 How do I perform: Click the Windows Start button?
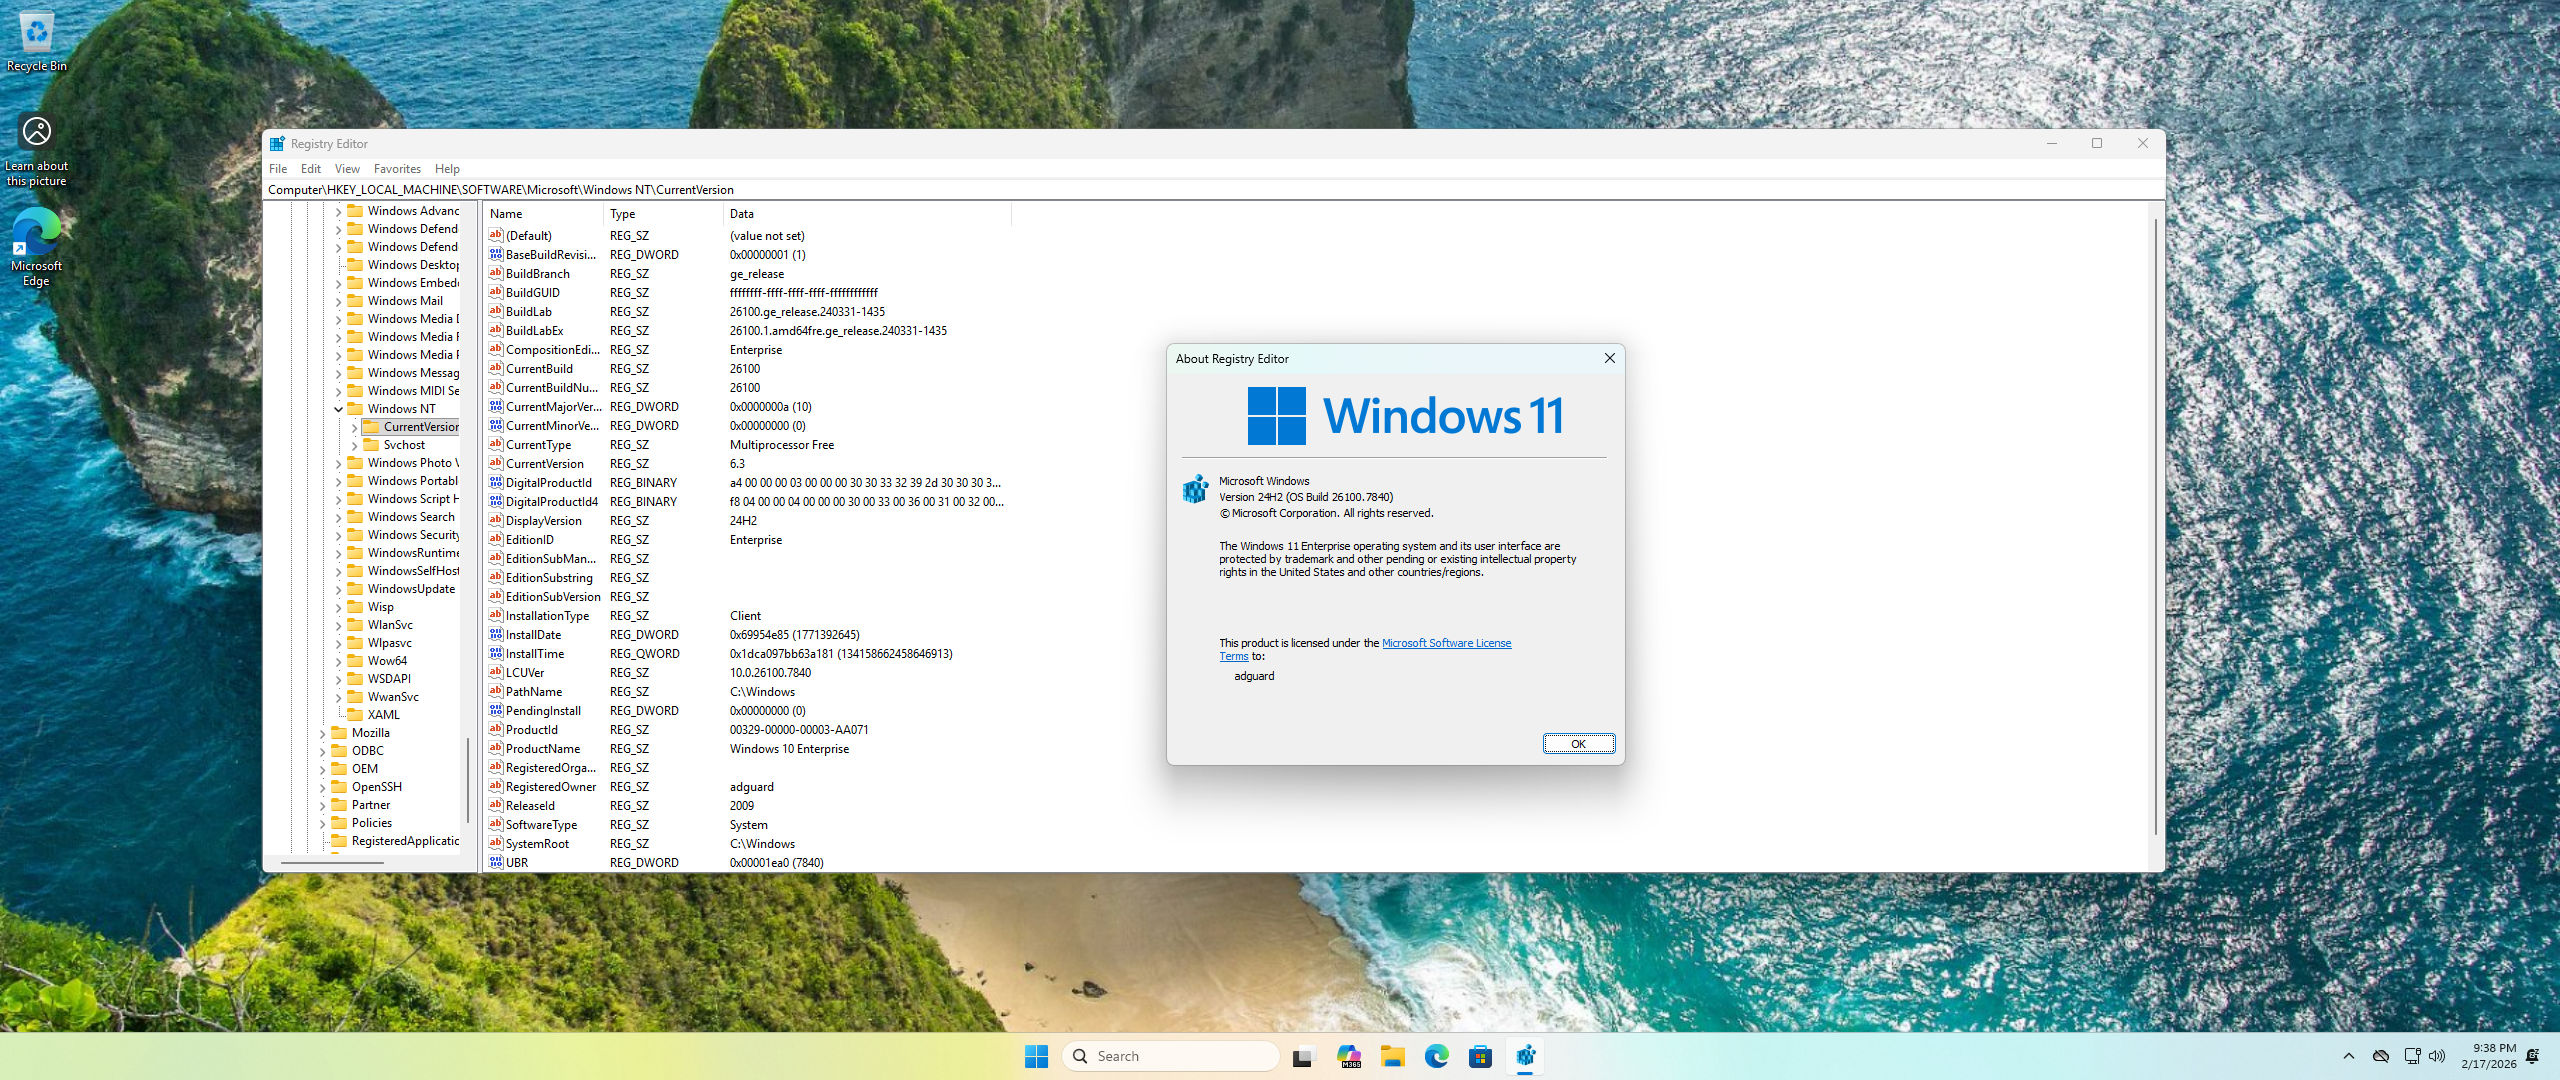1036,1056
